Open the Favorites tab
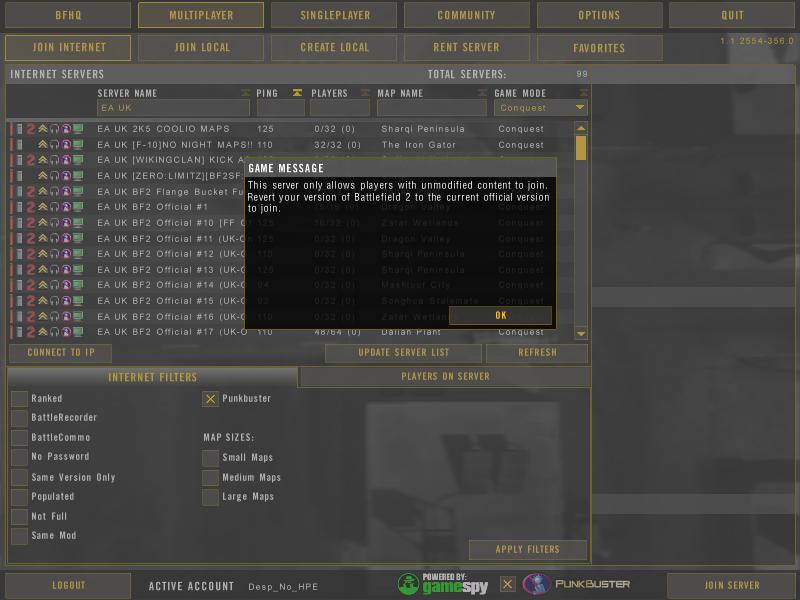800x600 pixels. 599,47
